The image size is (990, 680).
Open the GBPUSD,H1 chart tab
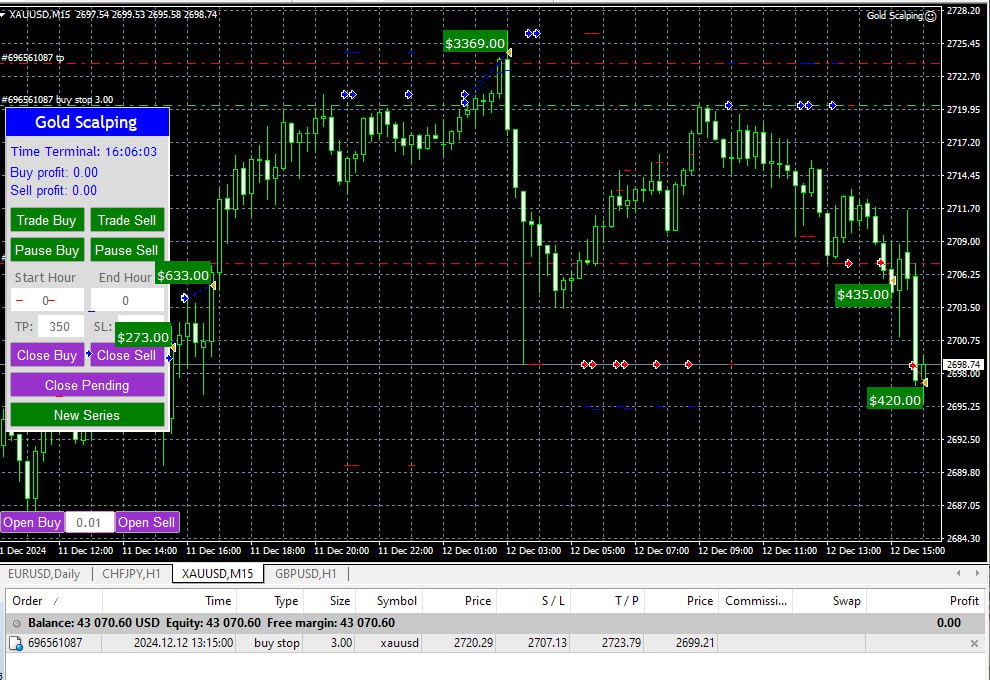click(x=306, y=574)
